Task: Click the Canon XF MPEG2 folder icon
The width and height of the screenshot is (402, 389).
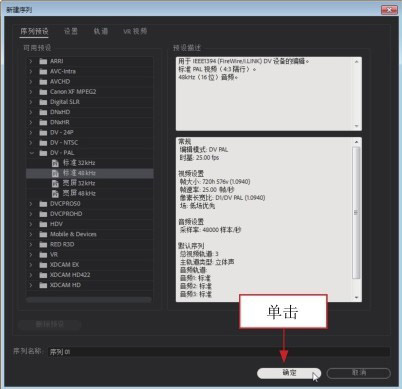Action: point(43,92)
